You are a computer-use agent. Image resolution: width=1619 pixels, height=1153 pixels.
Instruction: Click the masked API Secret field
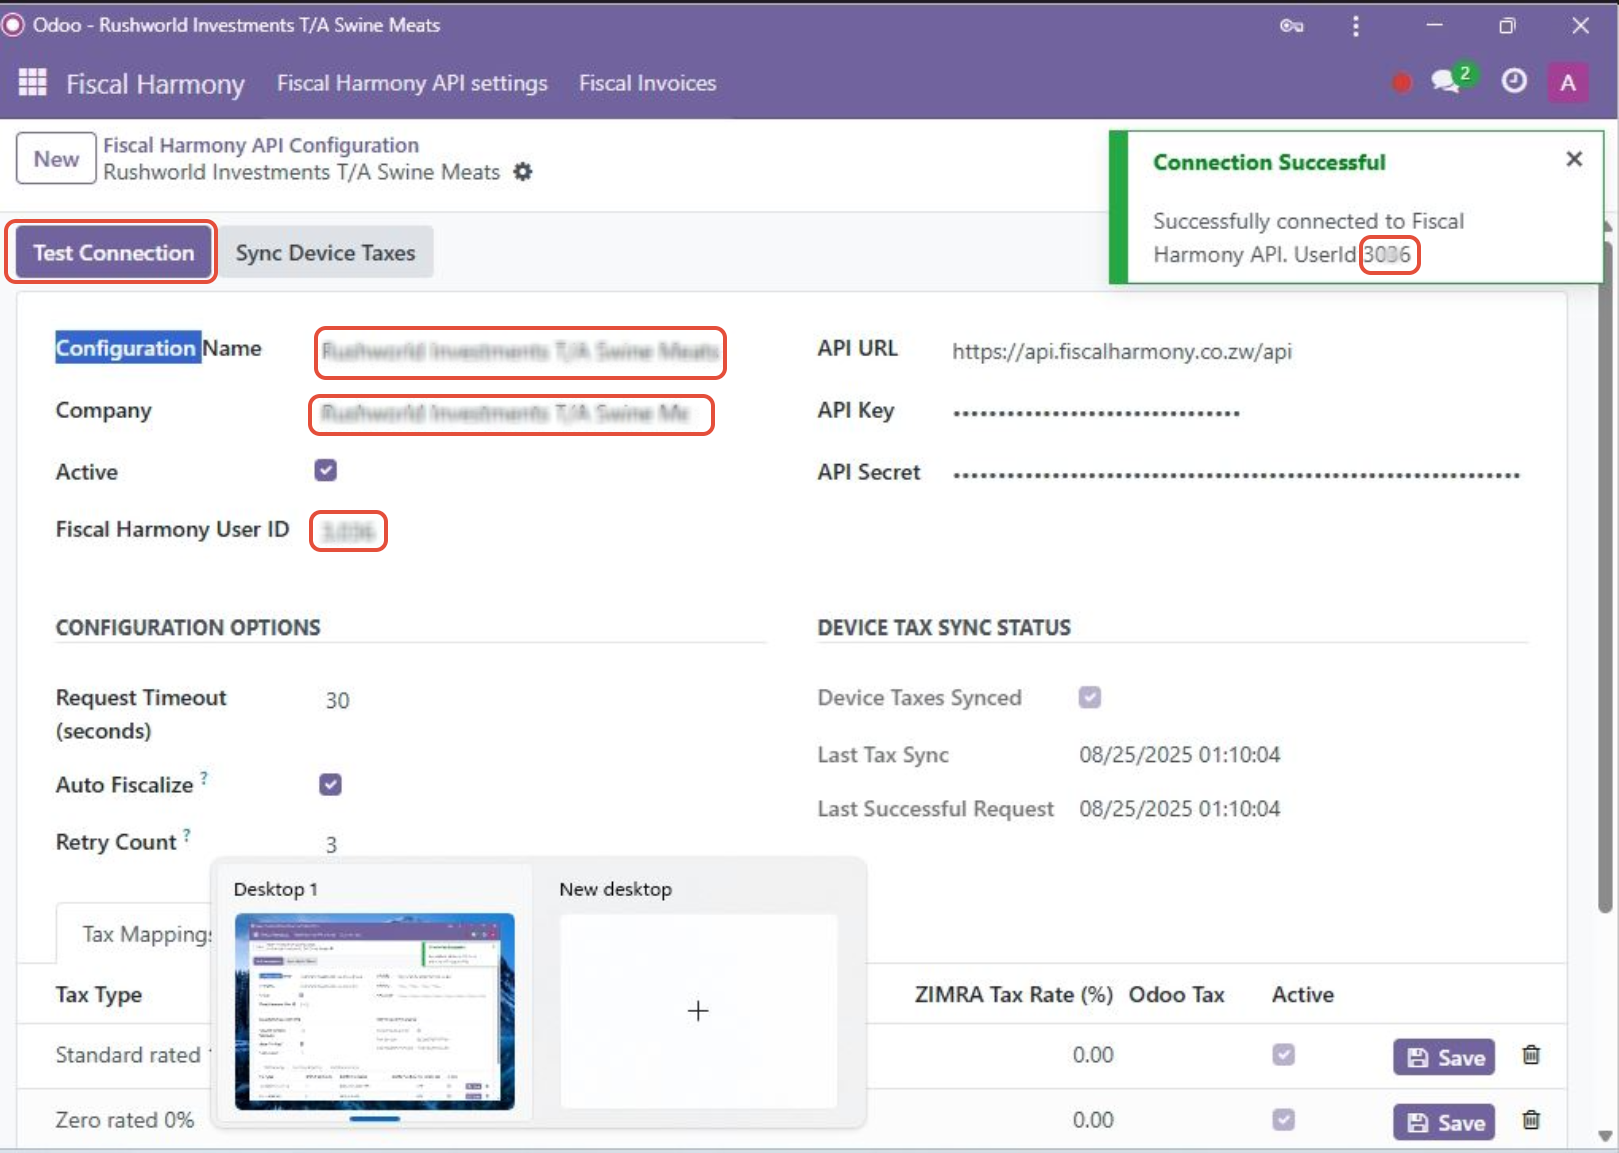point(1236,474)
